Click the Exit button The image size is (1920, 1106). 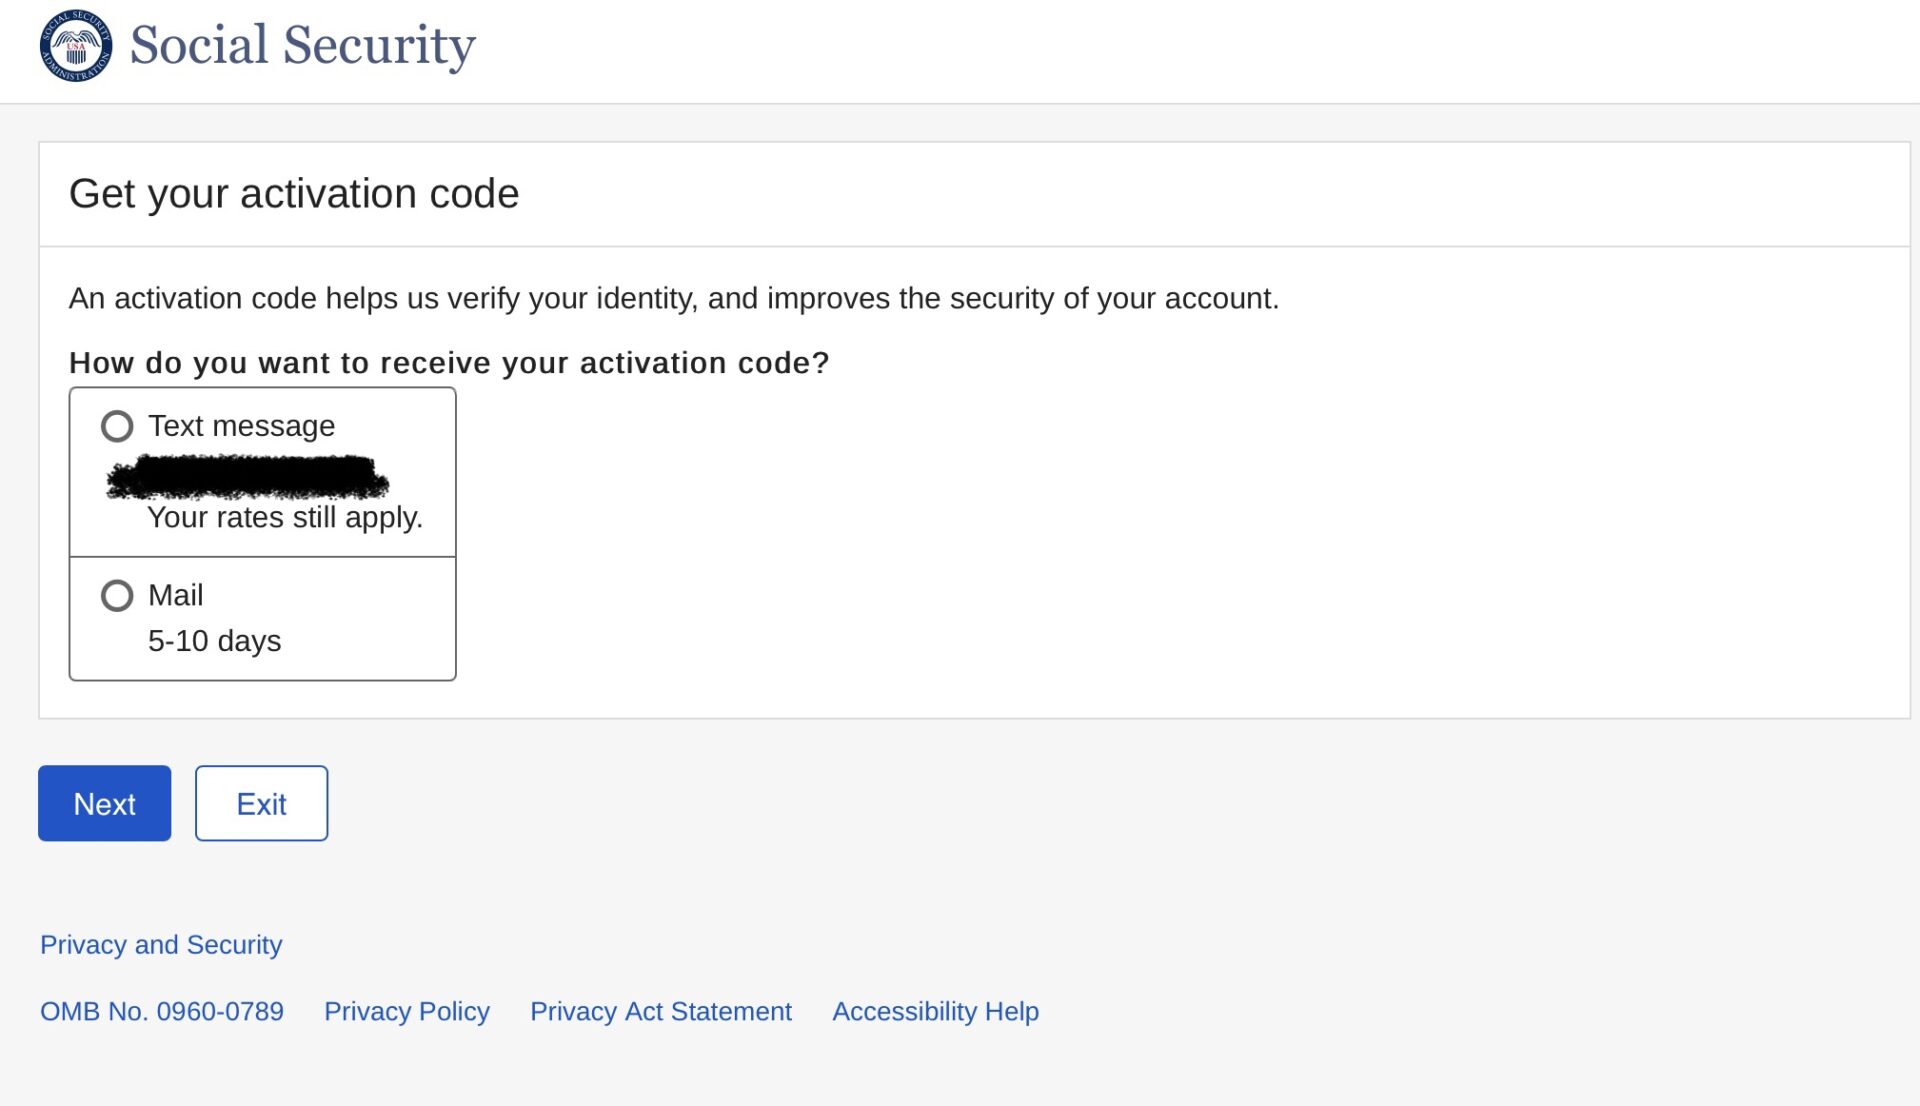click(x=261, y=803)
